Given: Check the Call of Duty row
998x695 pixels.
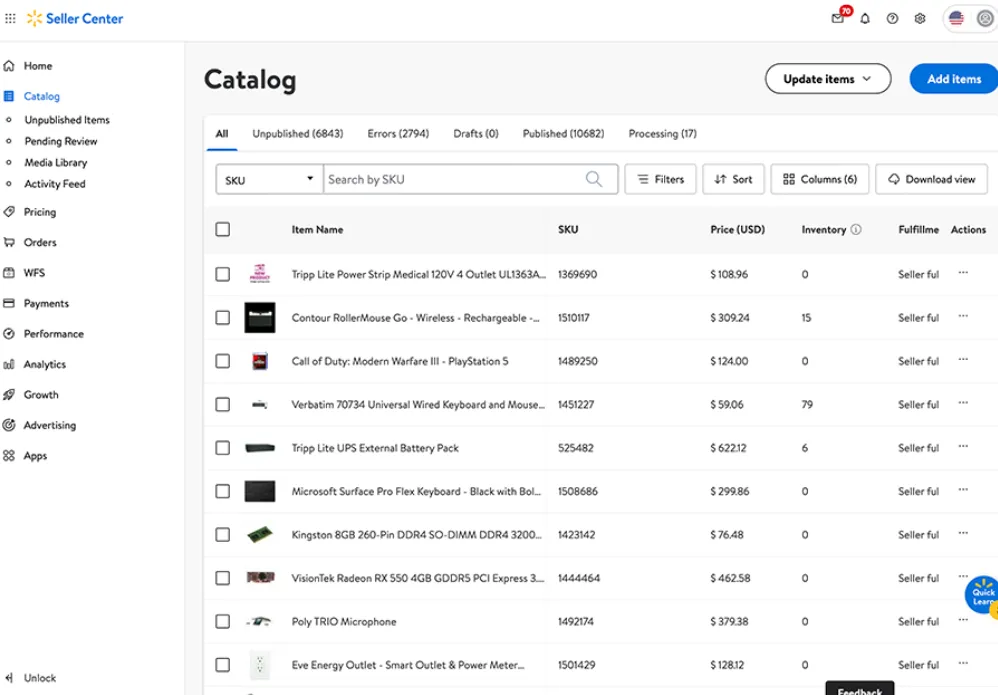Looking at the screenshot, I should [x=223, y=361].
